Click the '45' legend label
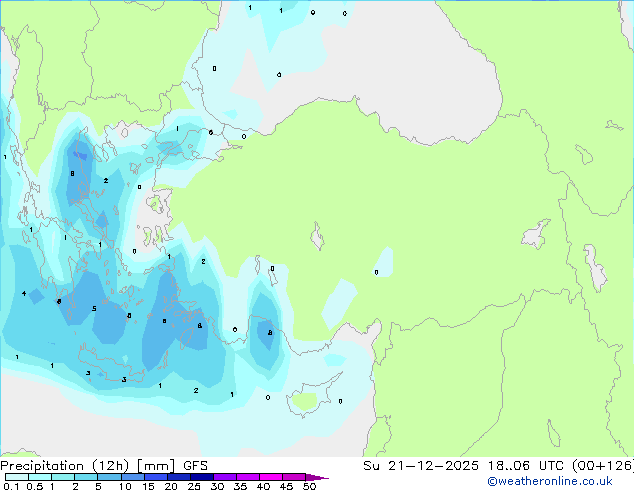 click(x=286, y=486)
